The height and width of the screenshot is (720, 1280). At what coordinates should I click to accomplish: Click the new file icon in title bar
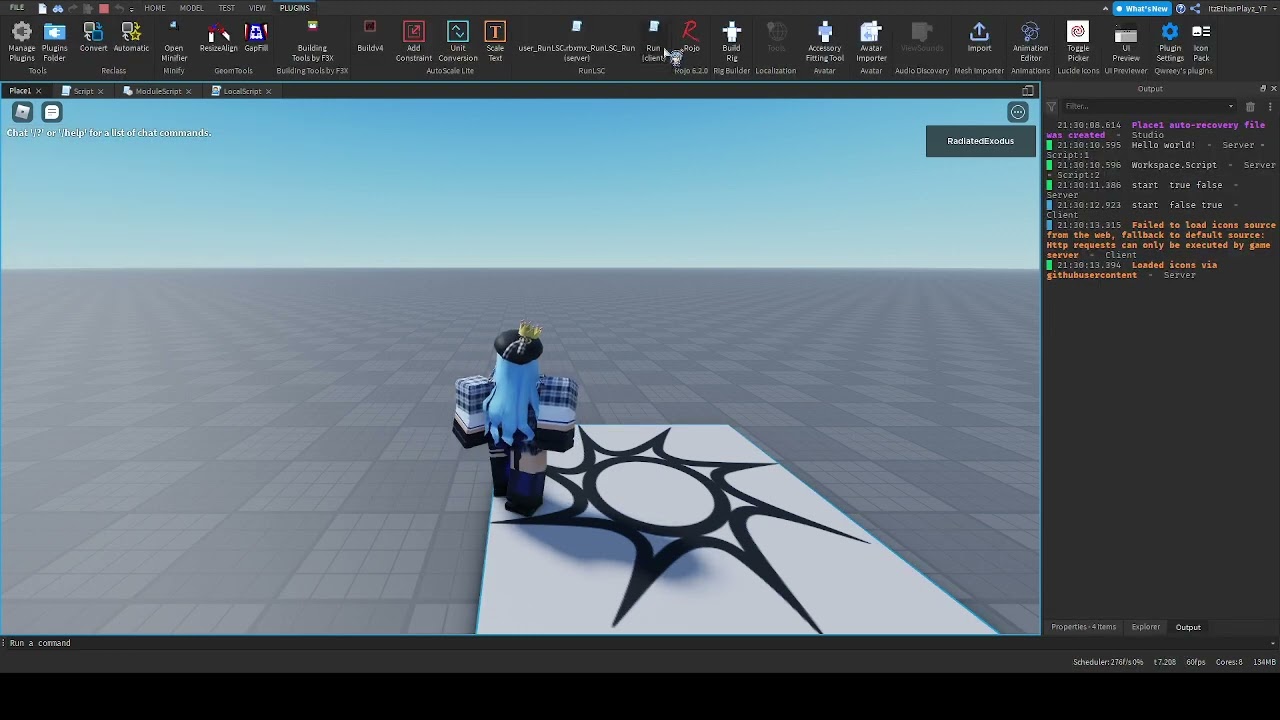(x=42, y=8)
